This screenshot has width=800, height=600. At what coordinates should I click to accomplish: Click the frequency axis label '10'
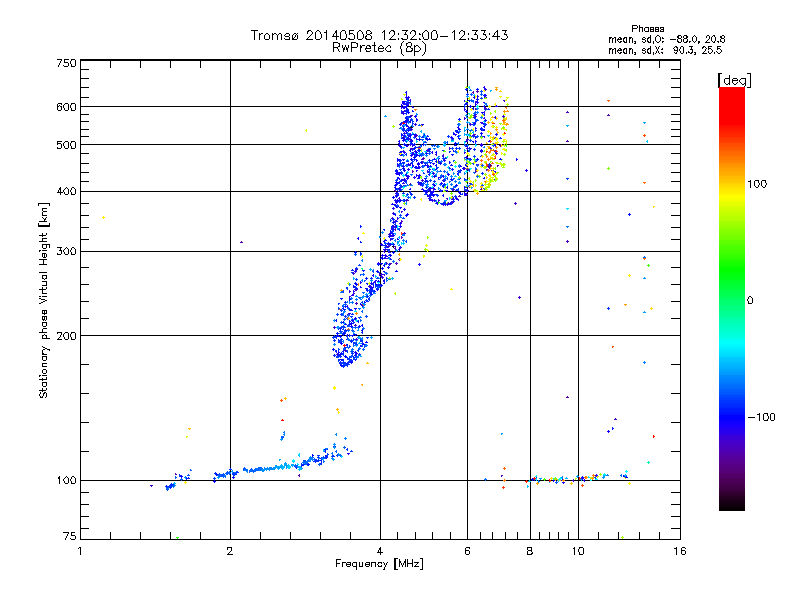(x=578, y=551)
